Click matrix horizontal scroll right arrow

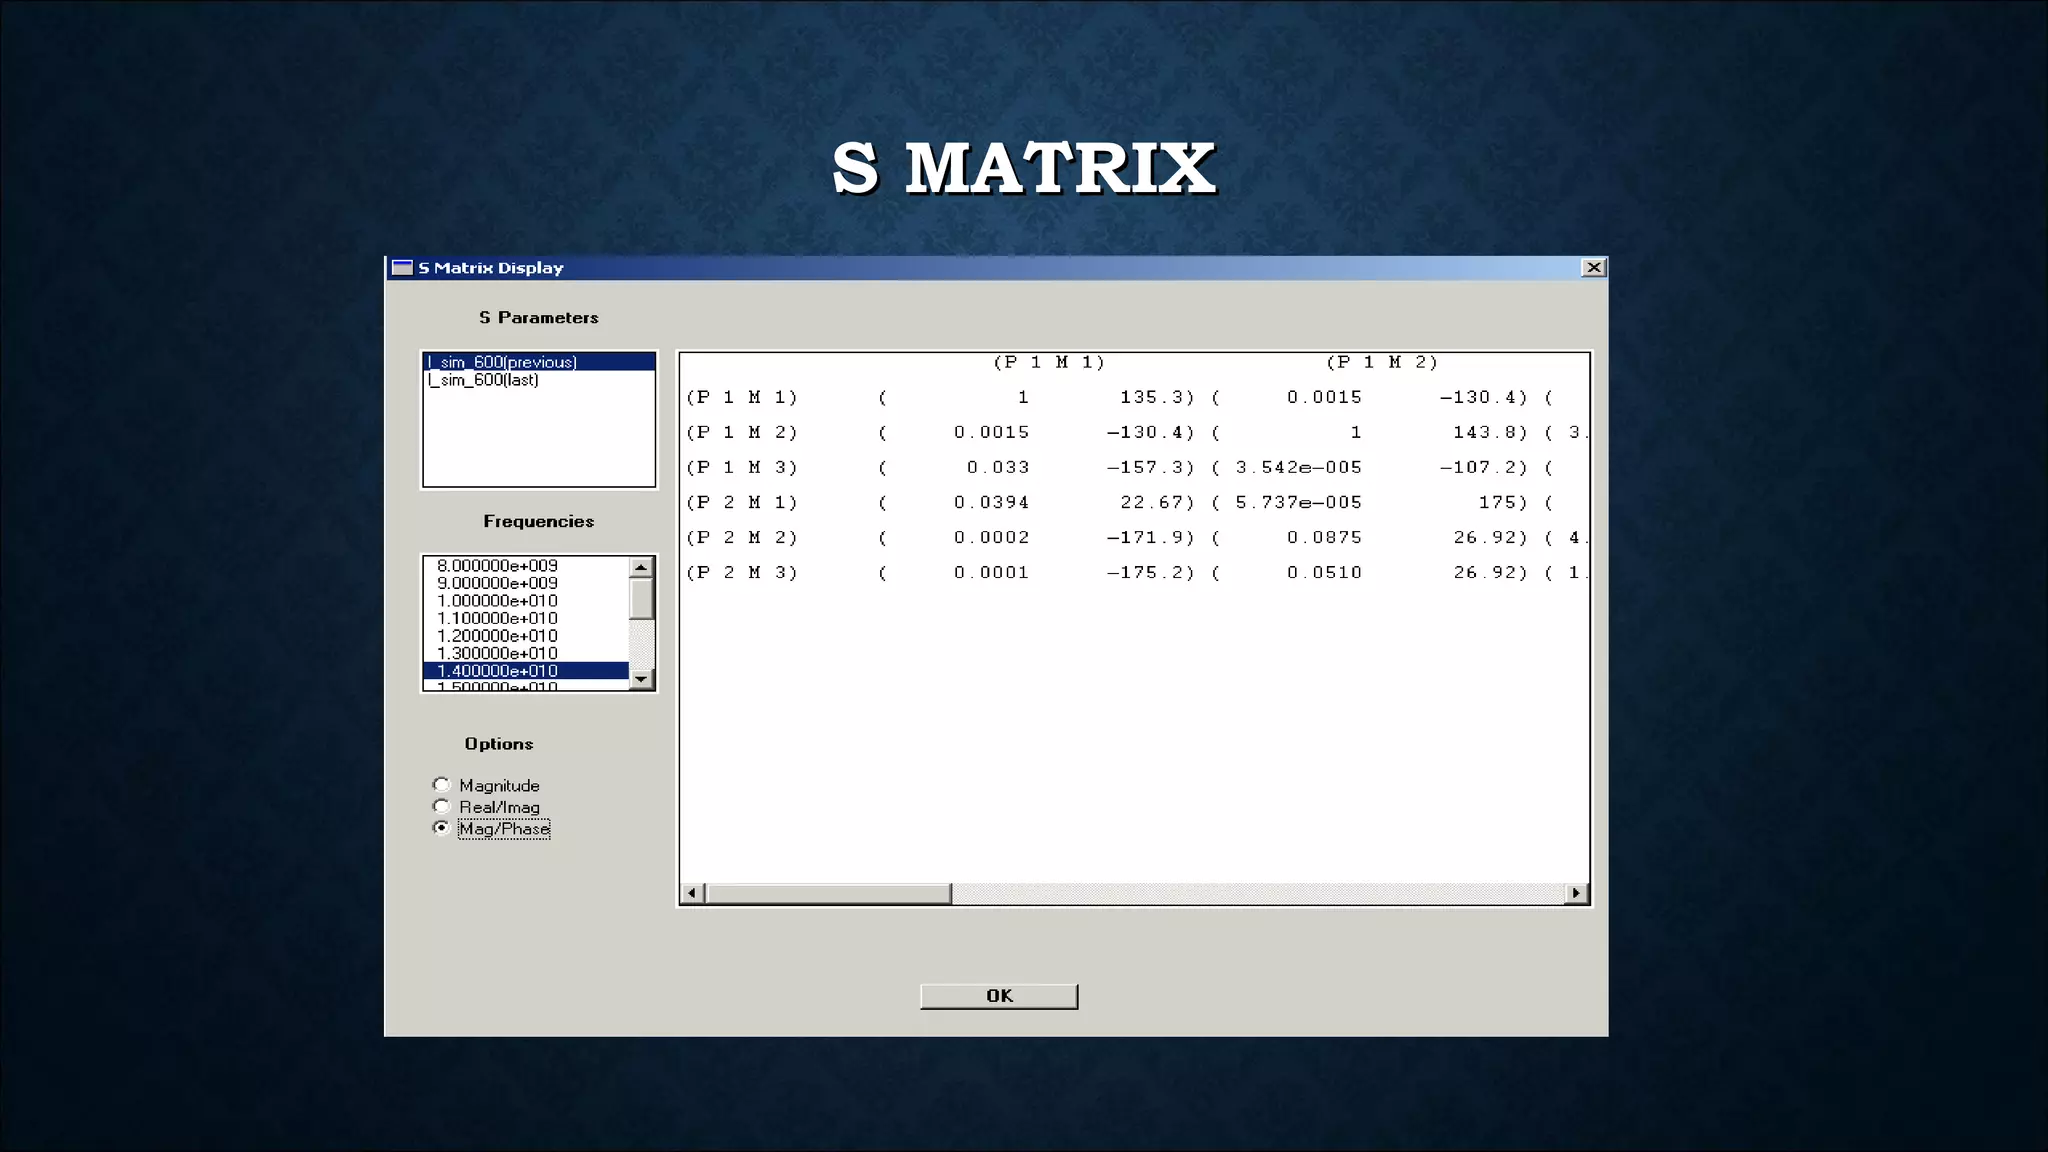click(1576, 893)
